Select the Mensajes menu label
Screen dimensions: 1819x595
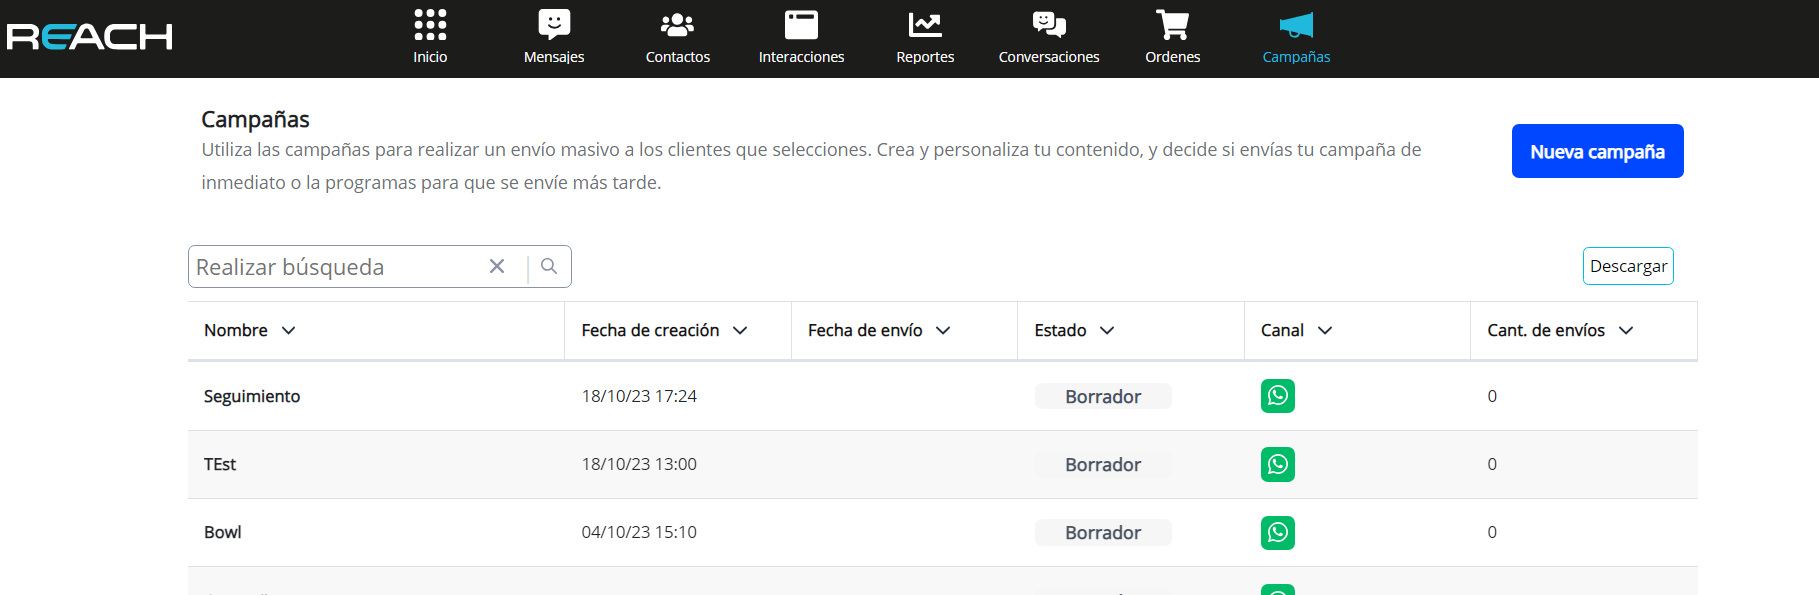(554, 57)
